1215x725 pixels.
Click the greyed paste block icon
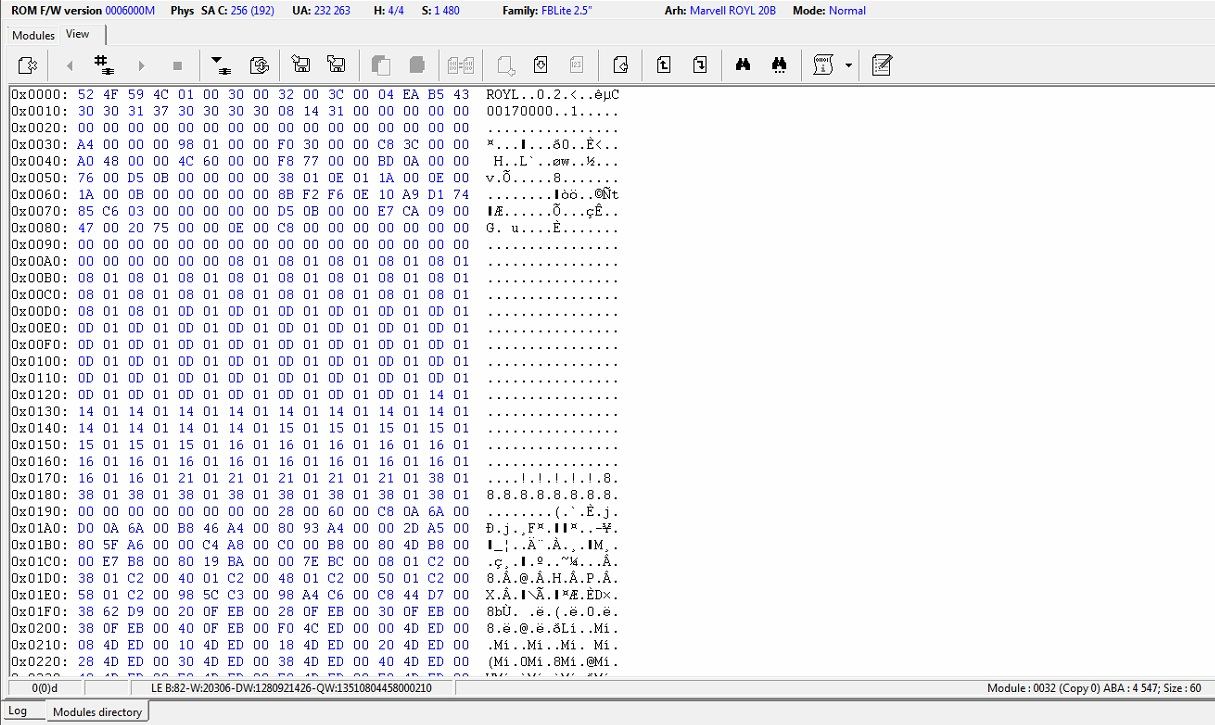click(417, 65)
